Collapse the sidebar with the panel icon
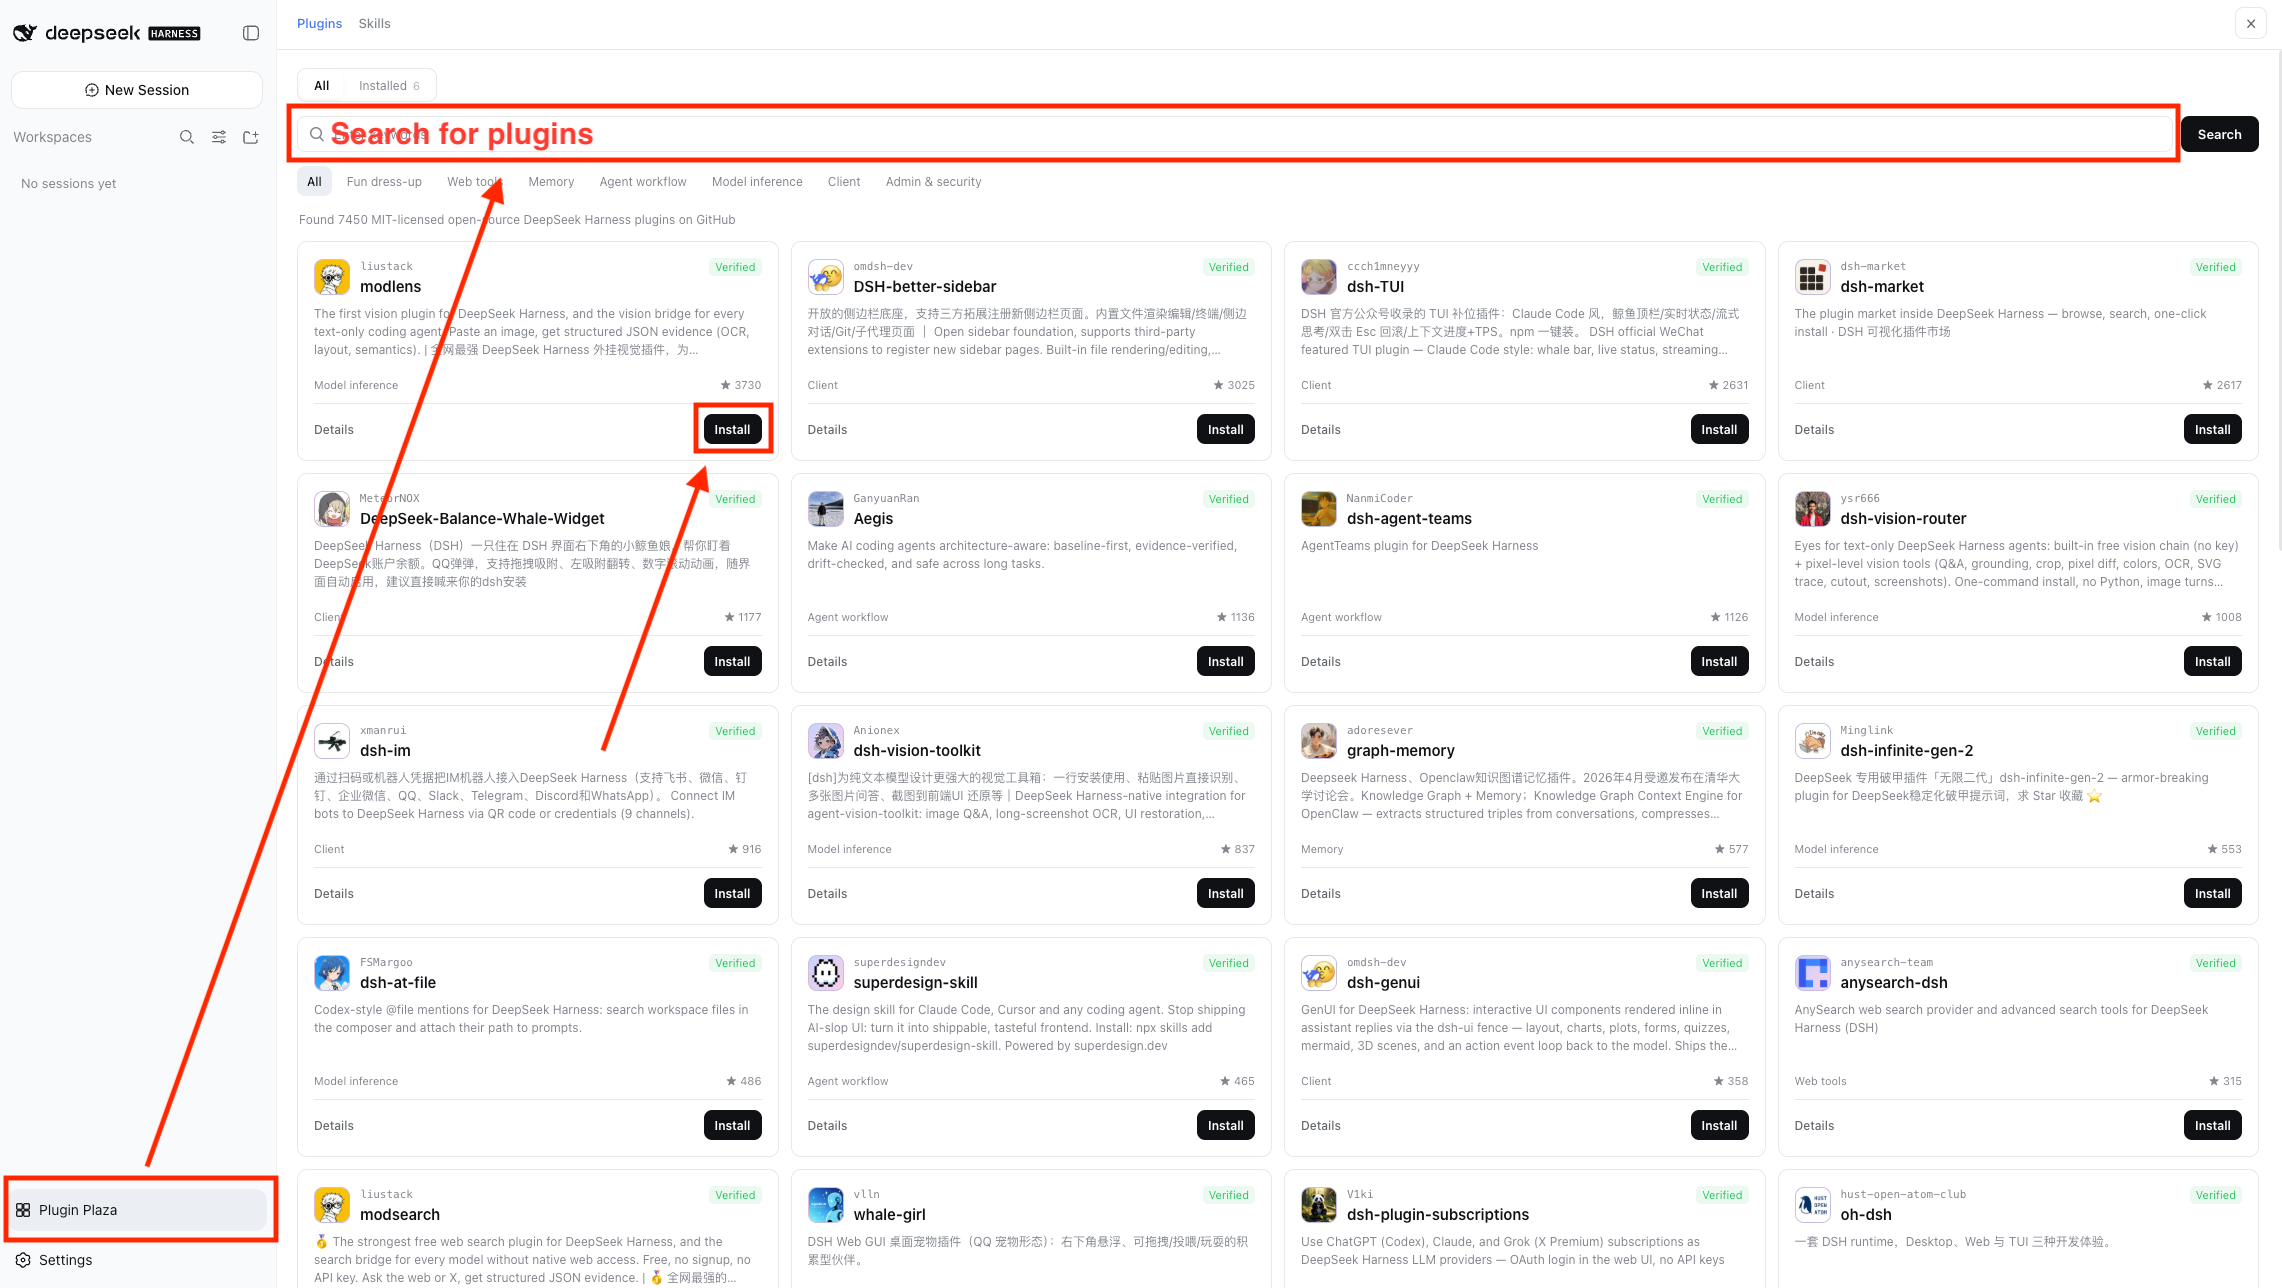This screenshot has width=2282, height=1288. (251, 33)
